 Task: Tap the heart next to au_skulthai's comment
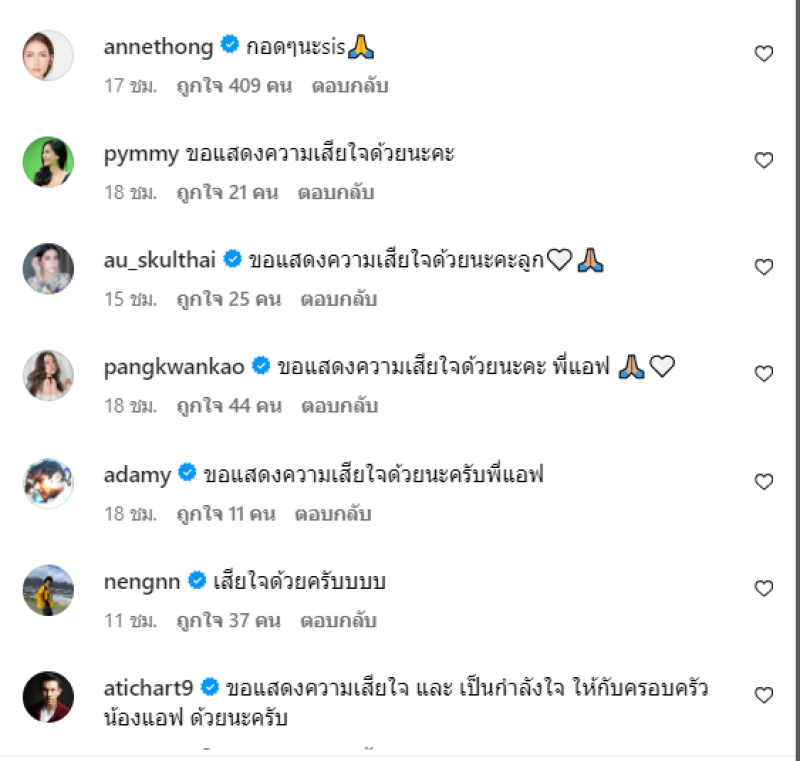(763, 267)
